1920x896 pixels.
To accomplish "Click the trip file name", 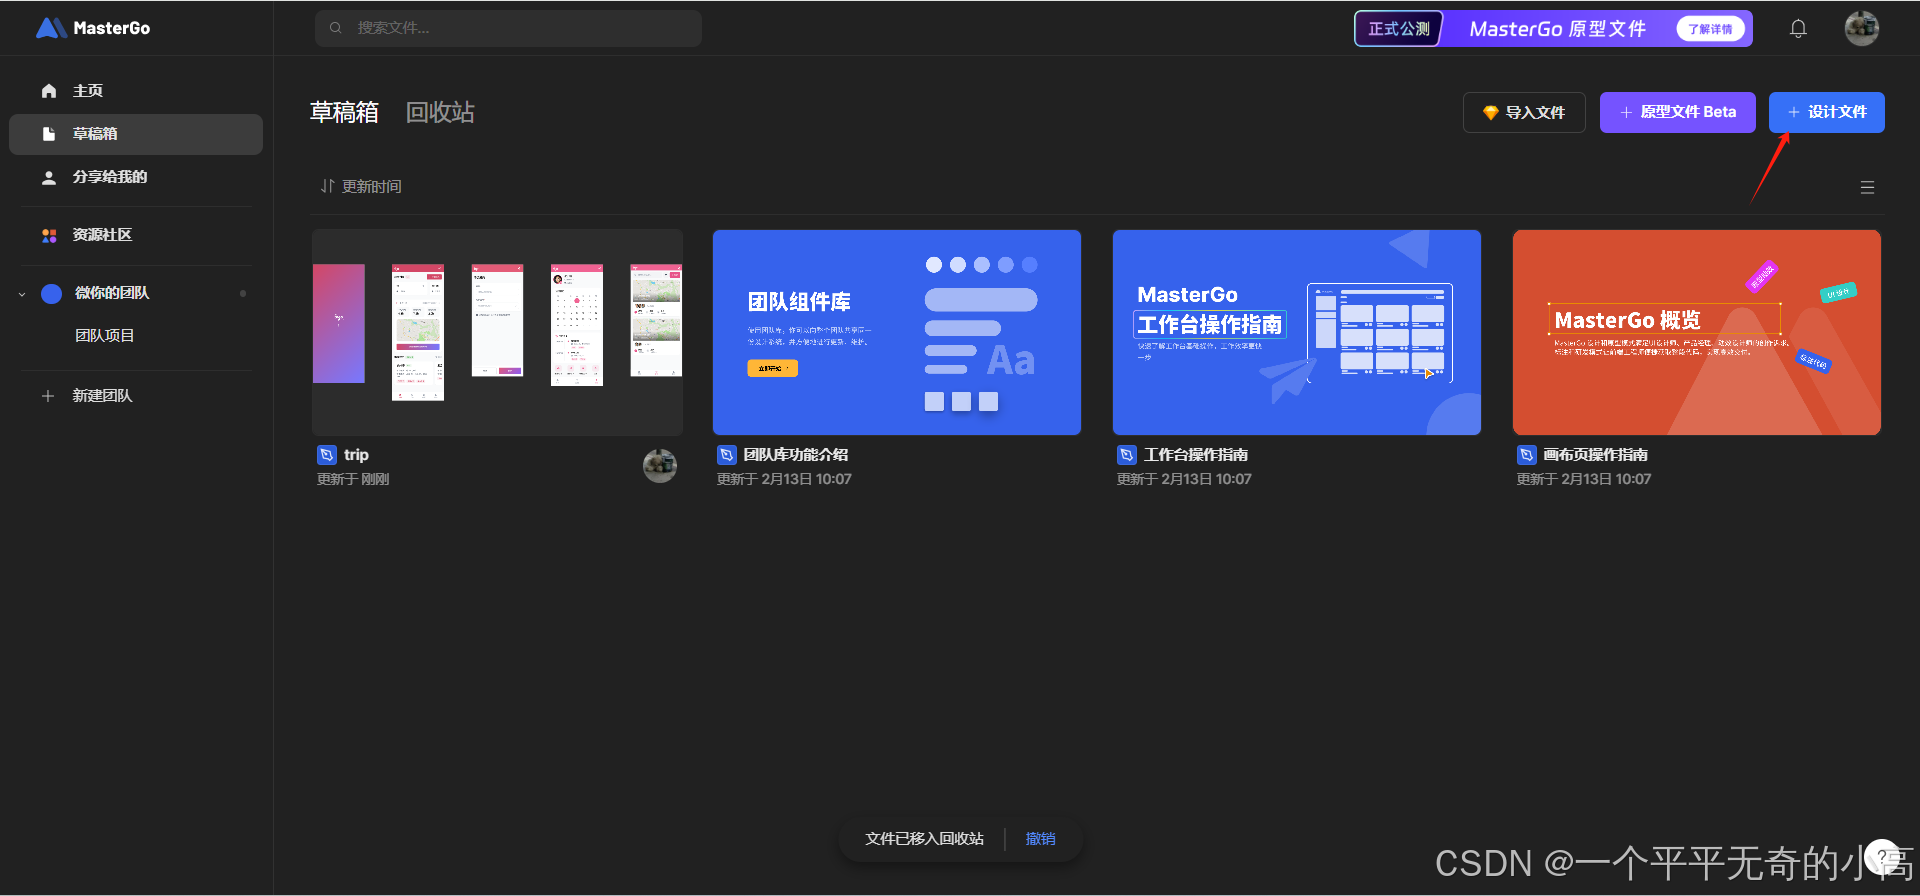I will click(x=356, y=455).
